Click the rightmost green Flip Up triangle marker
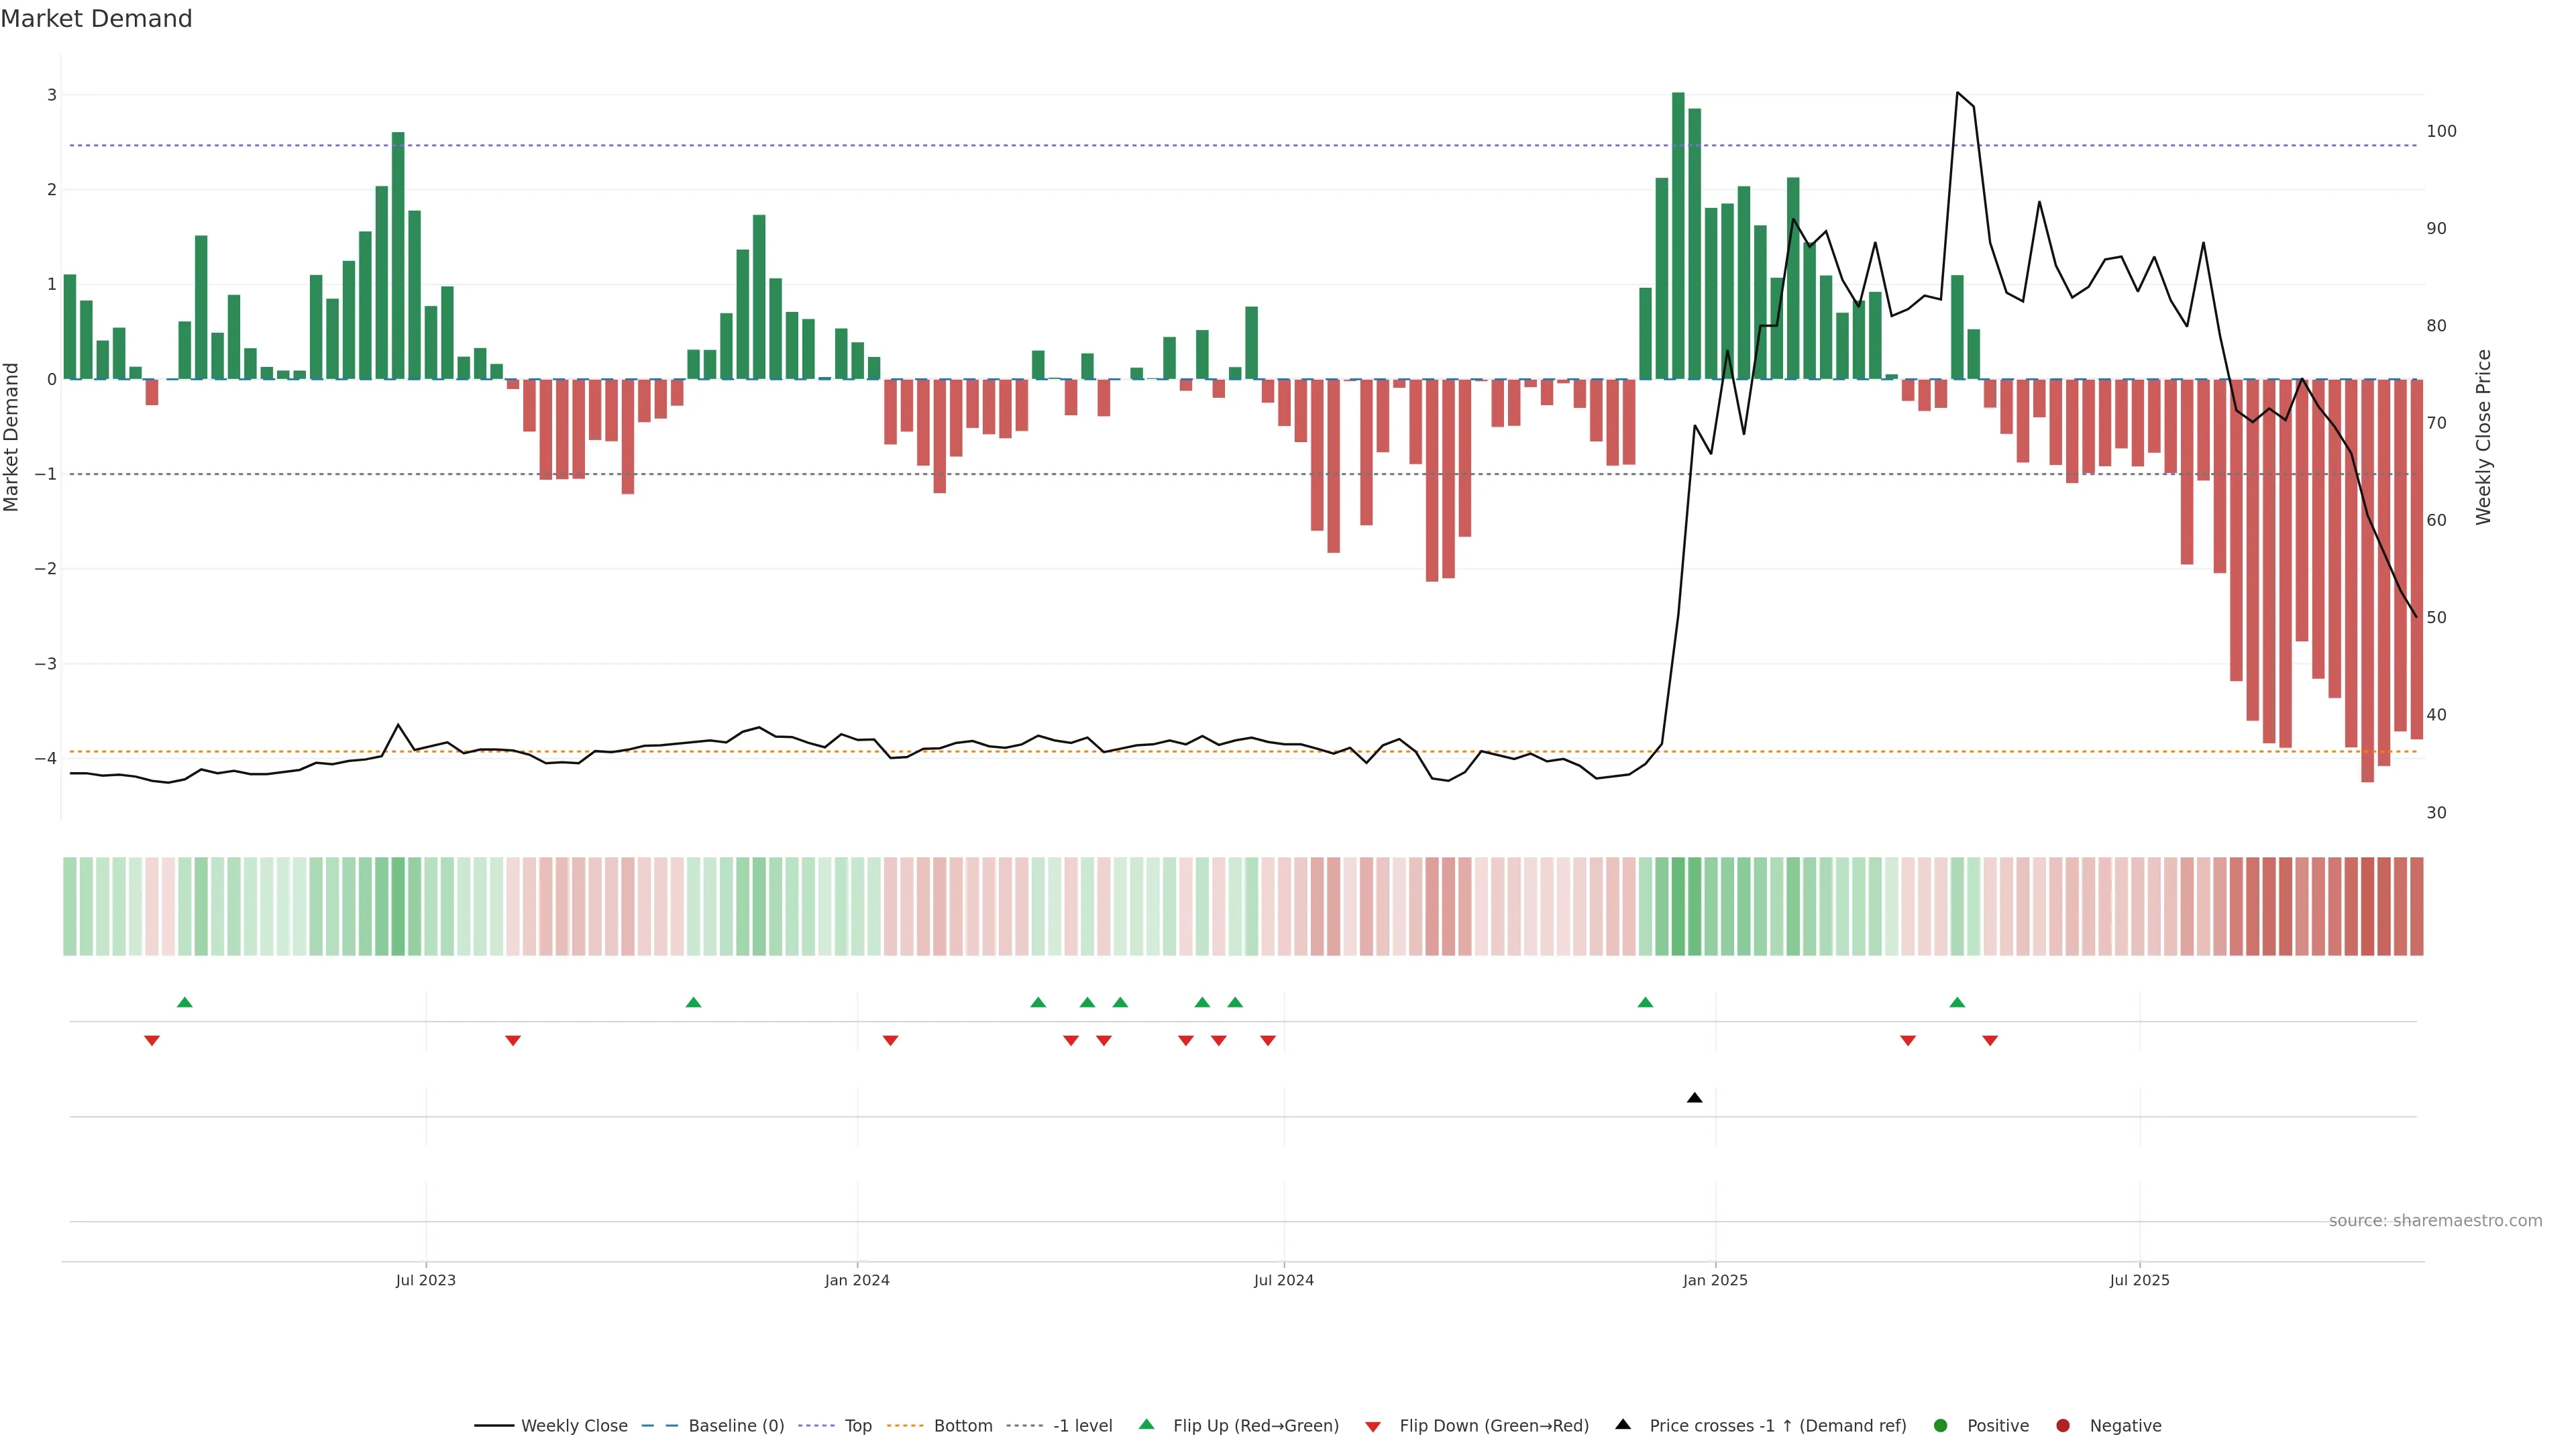 point(1957,1002)
